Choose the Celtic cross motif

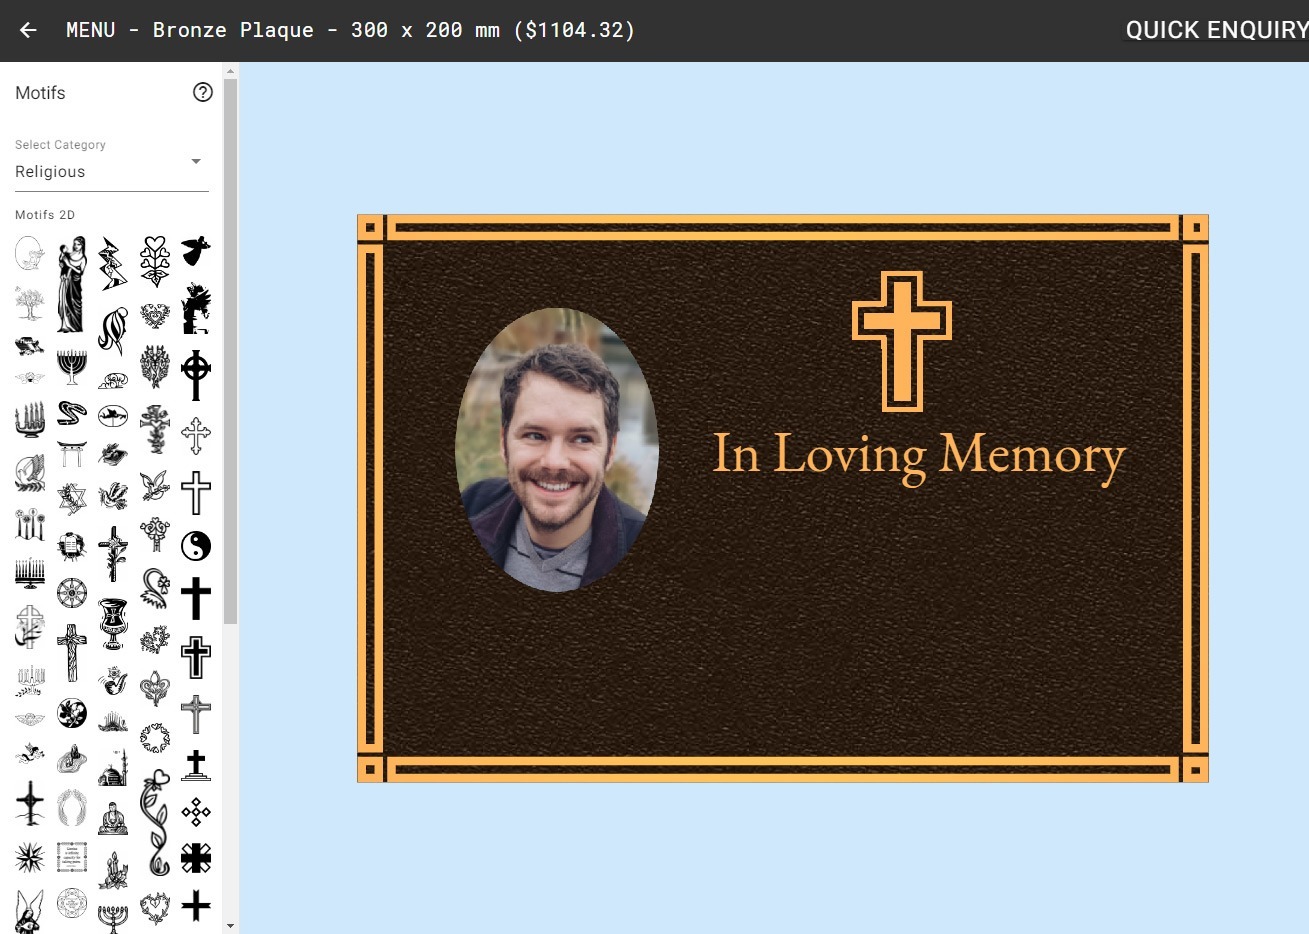coord(196,375)
